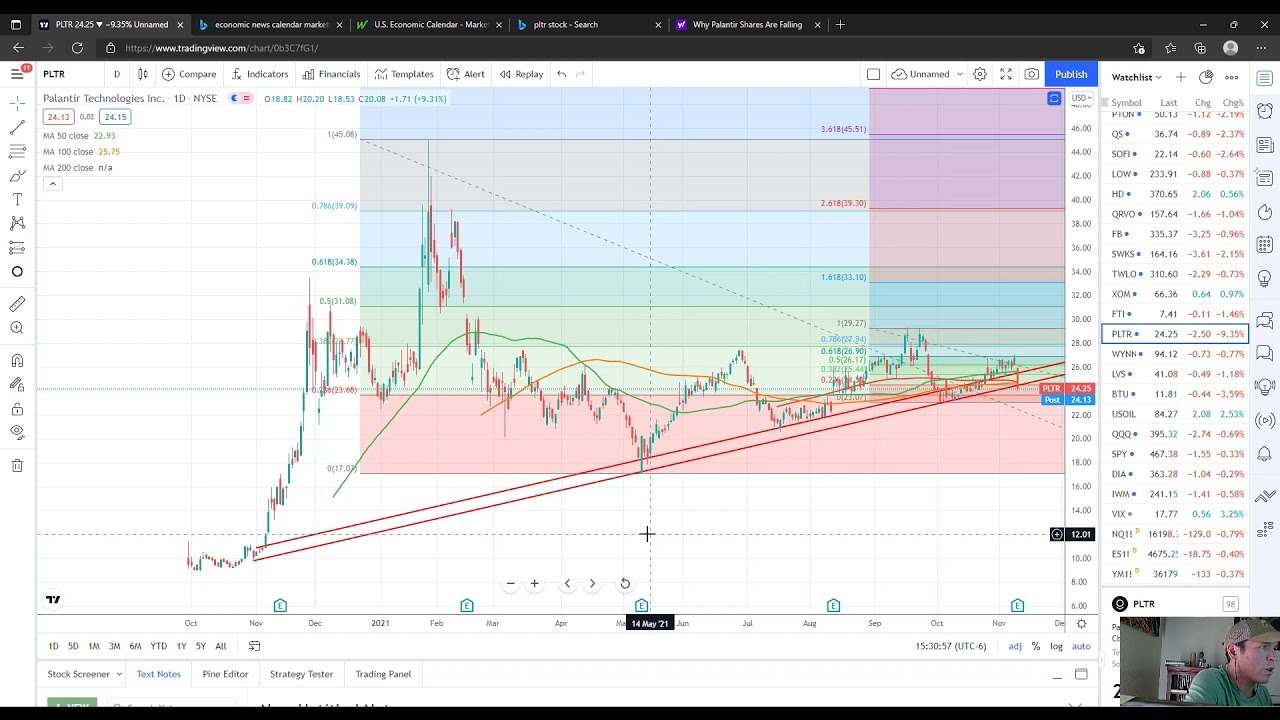Viewport: 1280px width, 720px height.
Task: Open the Stock Screener dropdown tab
Action: [84, 674]
